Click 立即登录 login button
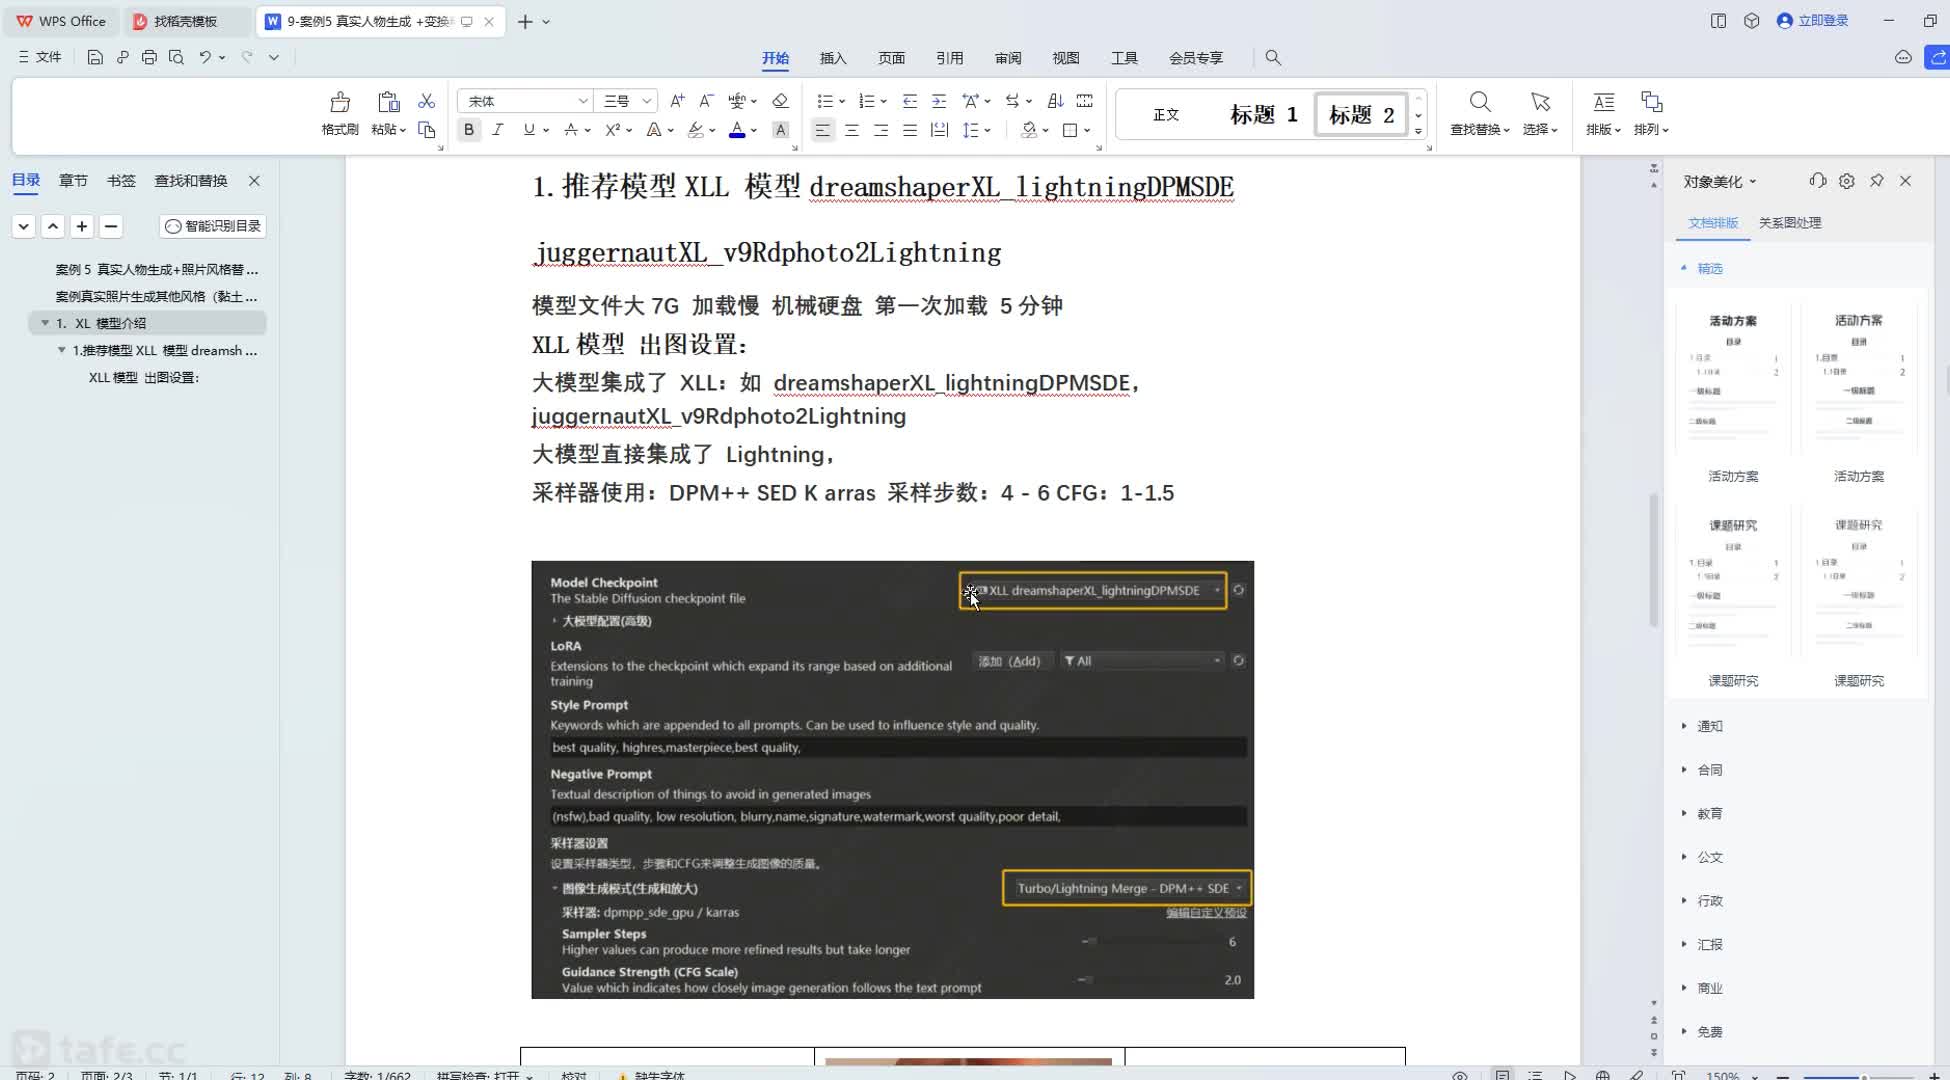This screenshot has height=1080, width=1950. click(1813, 20)
